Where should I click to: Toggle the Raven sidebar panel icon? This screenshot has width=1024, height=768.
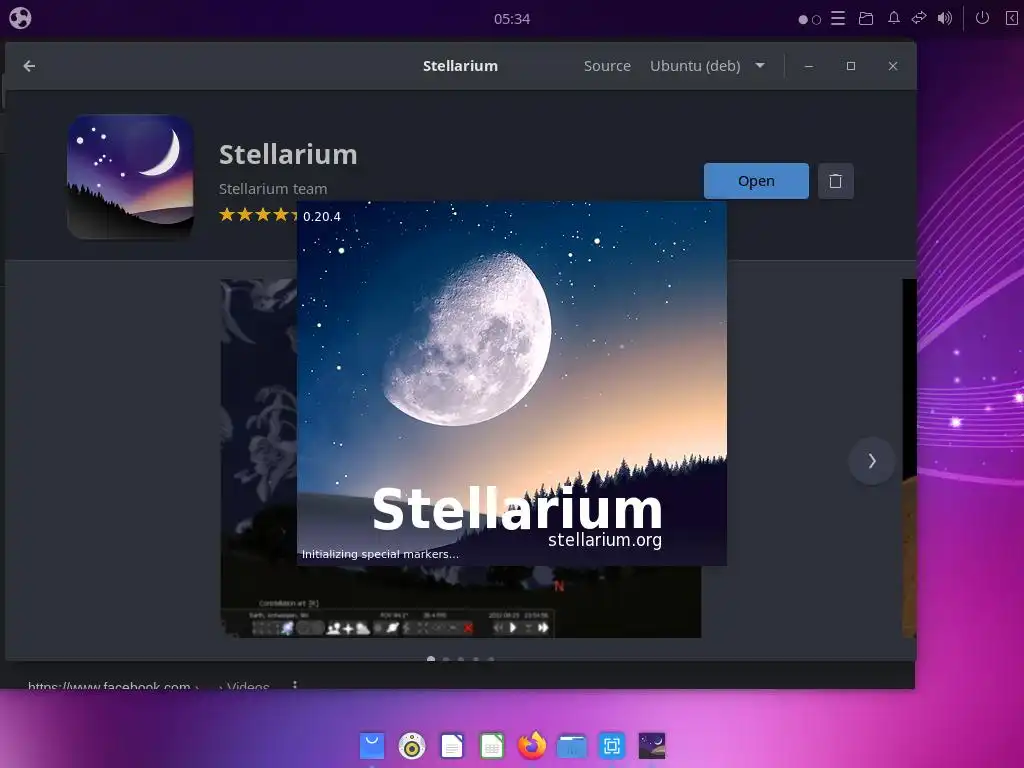[x=1011, y=18]
